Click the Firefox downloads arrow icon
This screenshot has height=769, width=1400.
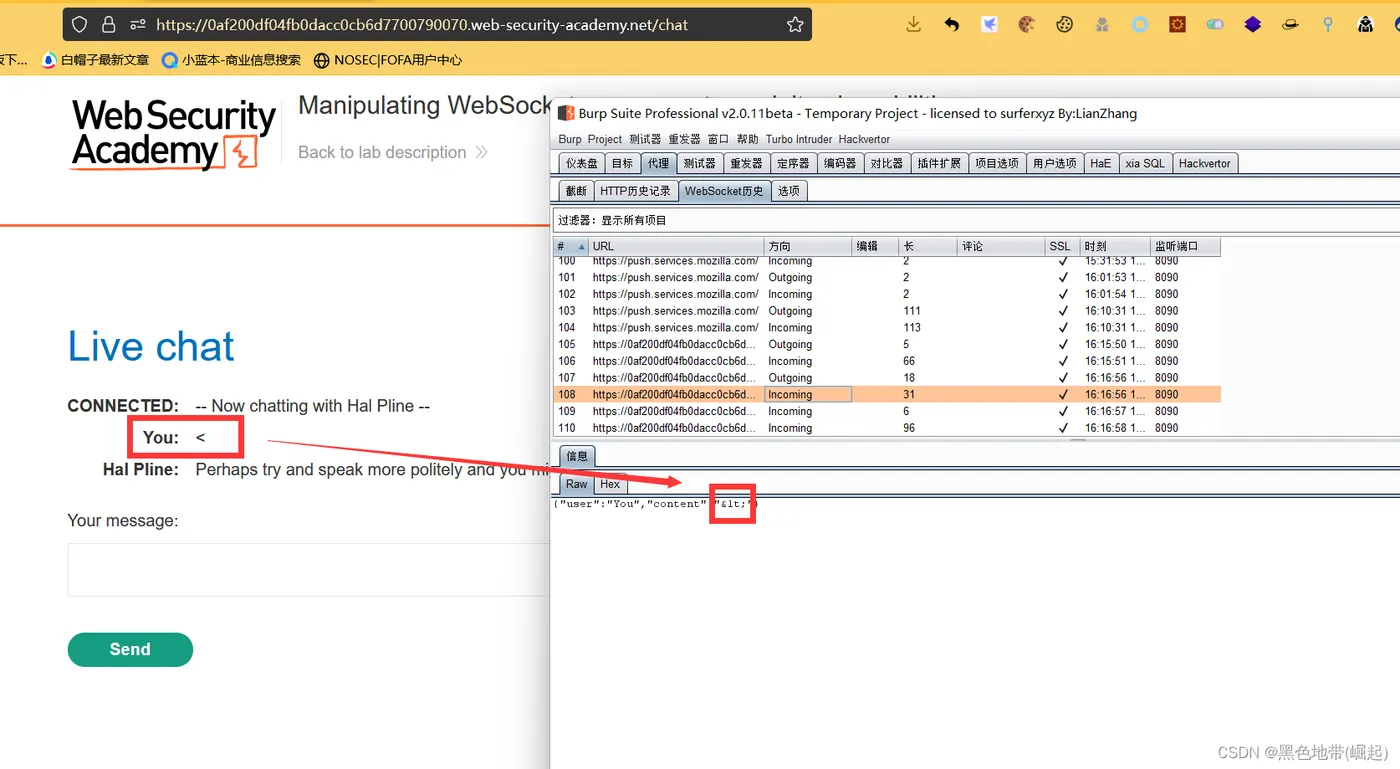tap(913, 25)
